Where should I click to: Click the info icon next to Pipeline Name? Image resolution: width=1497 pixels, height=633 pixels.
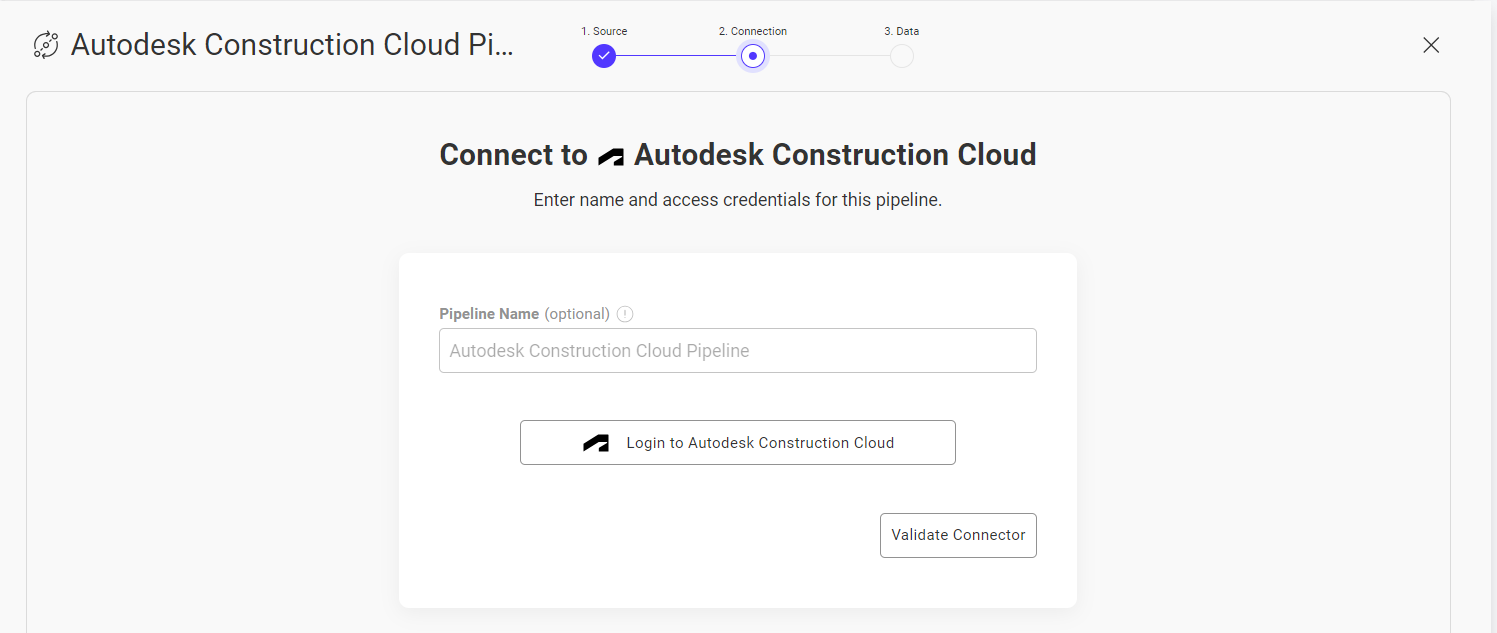625,314
